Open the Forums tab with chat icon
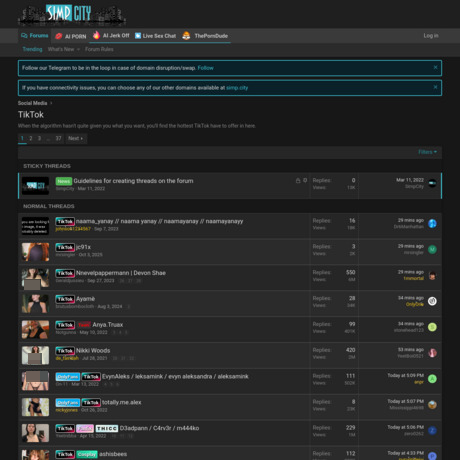Viewport: 460px width, 460px height. [35, 36]
